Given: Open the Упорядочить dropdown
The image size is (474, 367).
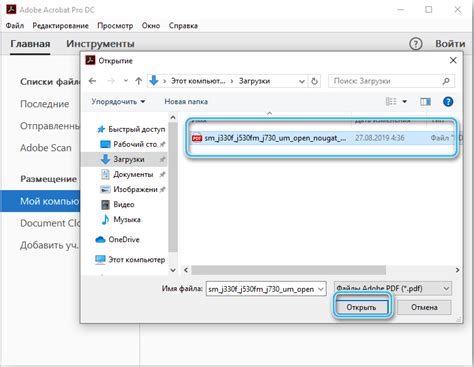Looking at the screenshot, I should (x=118, y=101).
